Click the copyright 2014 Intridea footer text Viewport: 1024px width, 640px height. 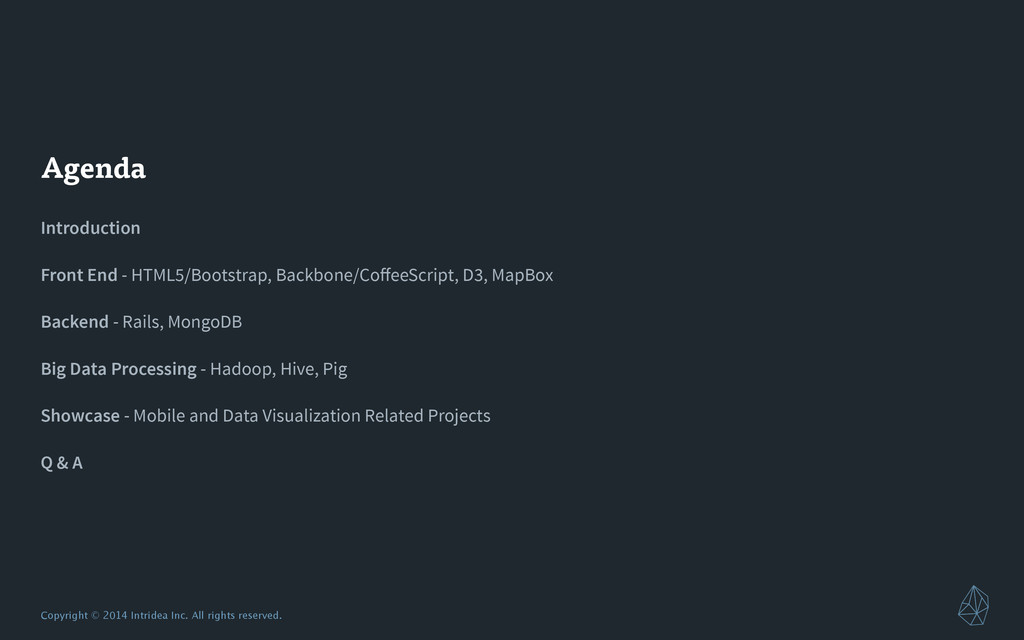coord(161,615)
